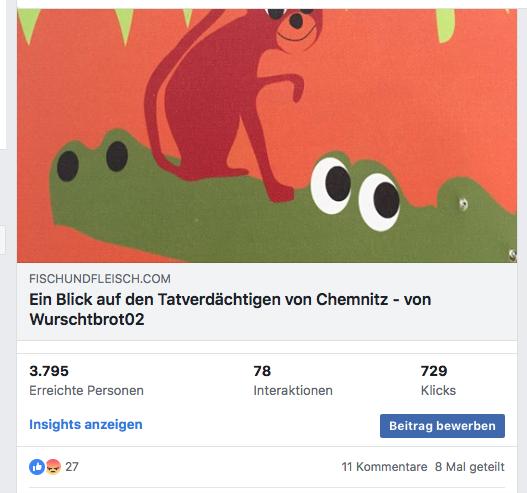Select the Erreichte Personen label
The height and width of the screenshot is (493, 527).
click(86, 390)
